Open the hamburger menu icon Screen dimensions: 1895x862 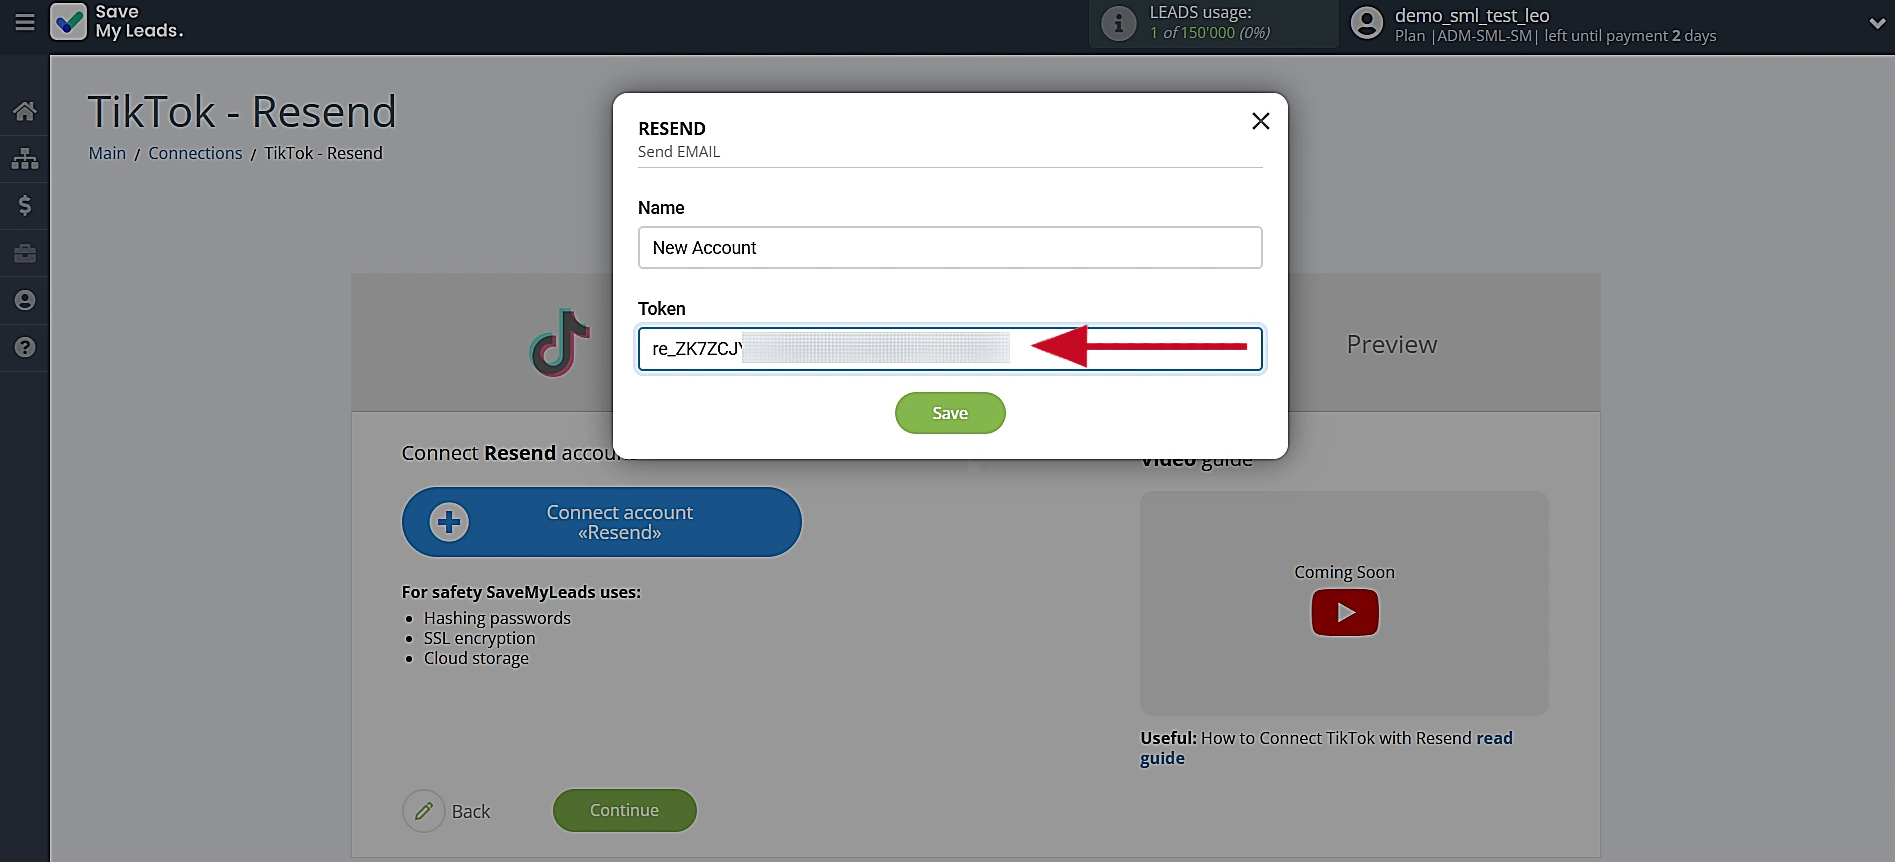pos(25,22)
